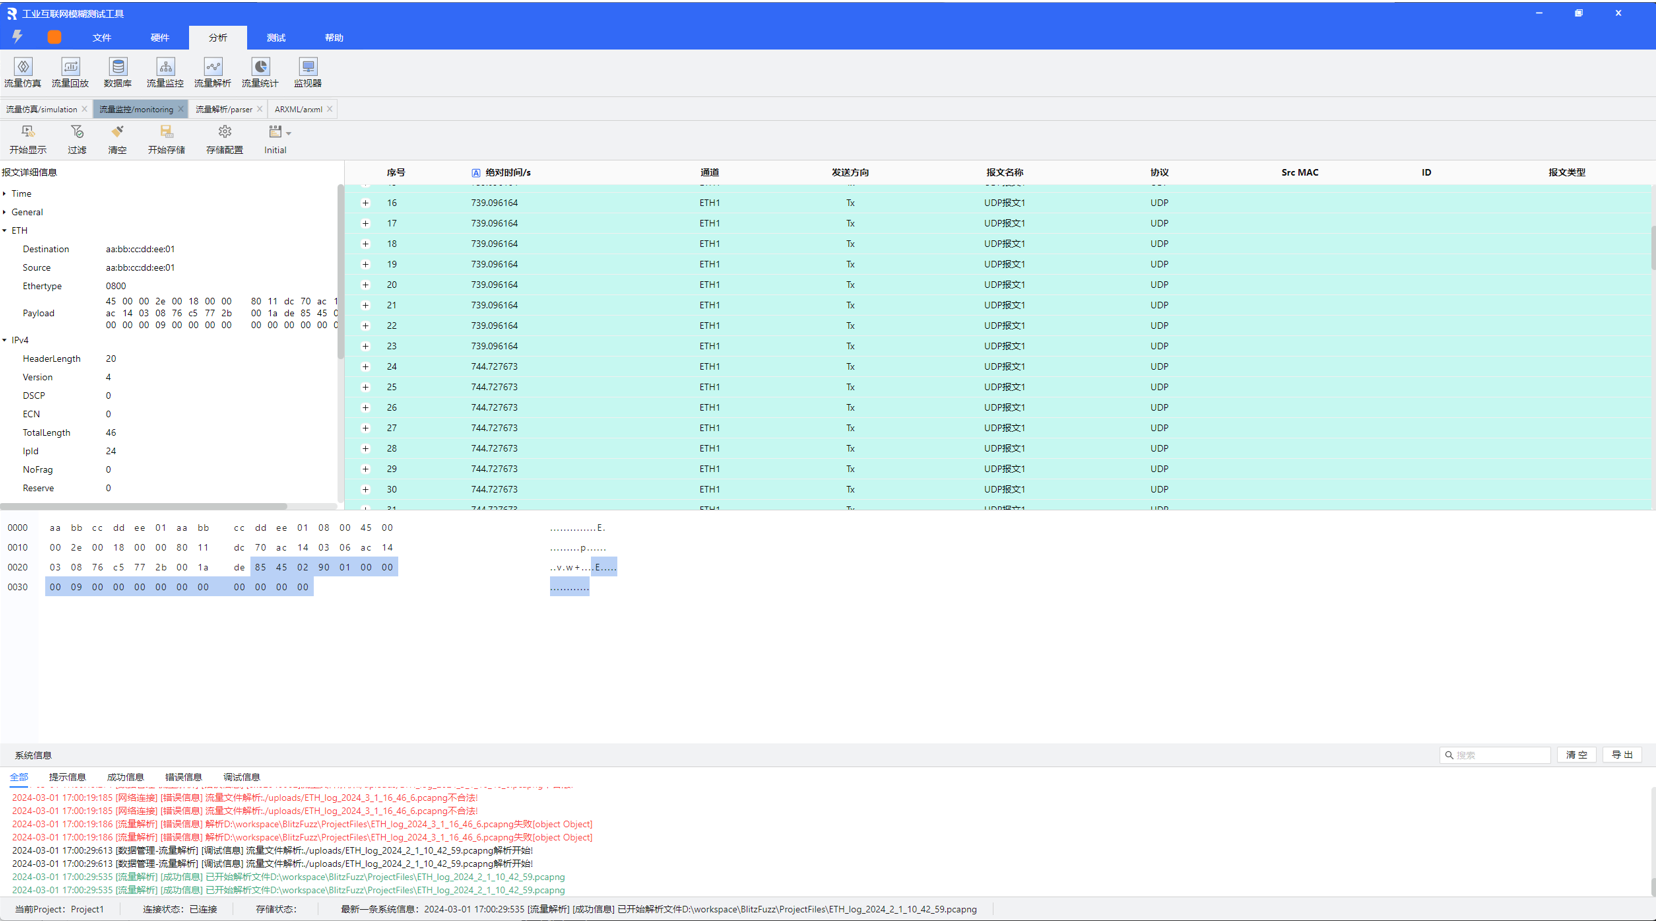Screen dimensions: 1656x922
Task: Show only 错误信息 error messages
Action: pyautogui.click(x=183, y=777)
